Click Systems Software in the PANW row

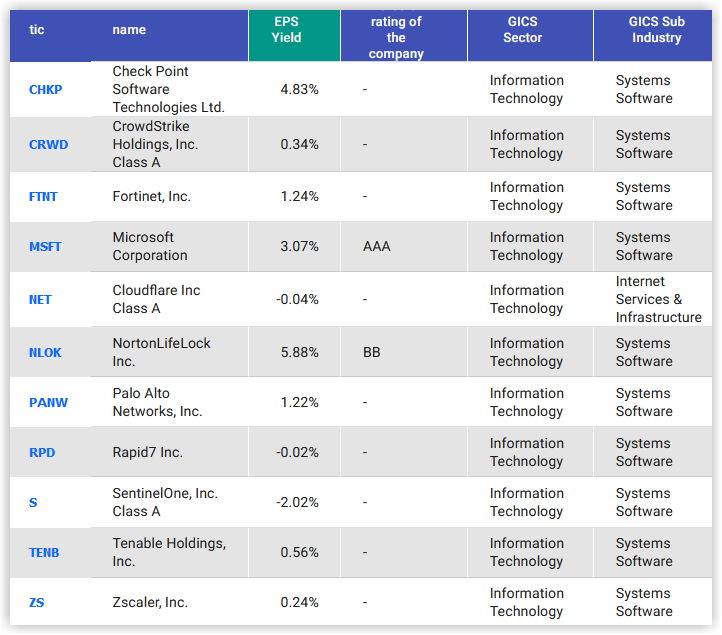[644, 403]
